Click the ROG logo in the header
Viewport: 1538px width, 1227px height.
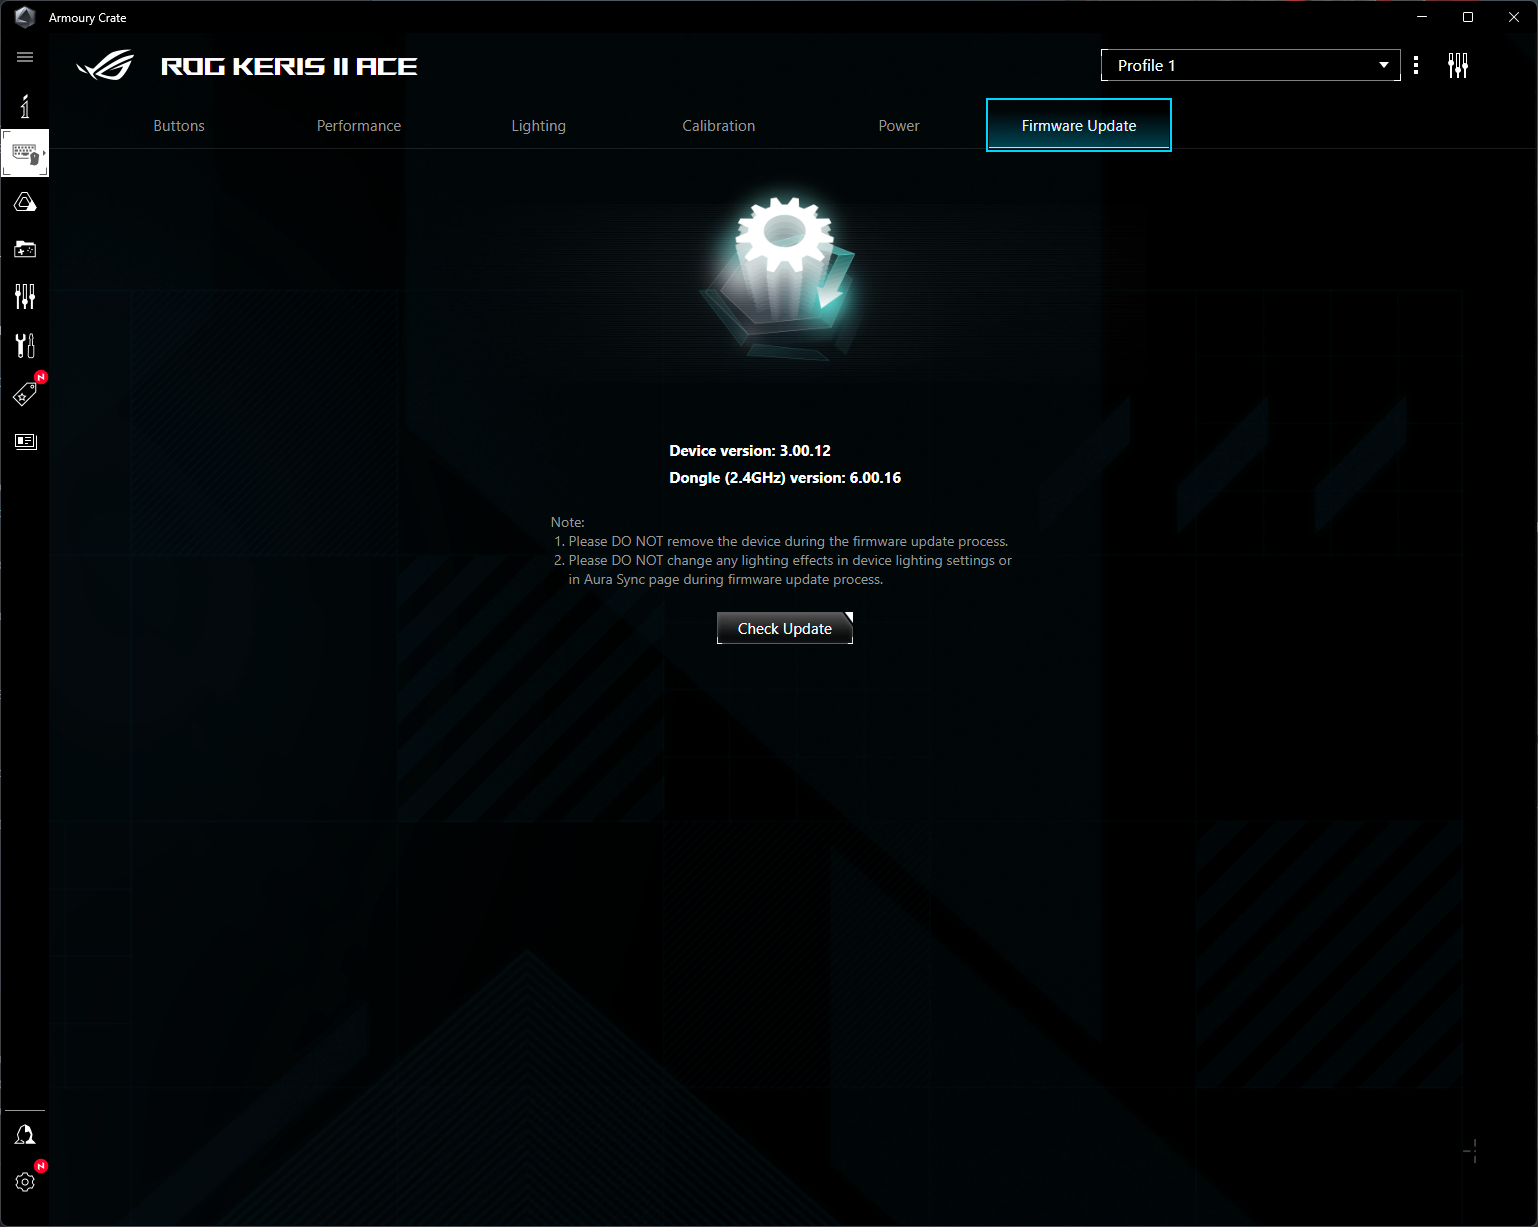[105, 66]
